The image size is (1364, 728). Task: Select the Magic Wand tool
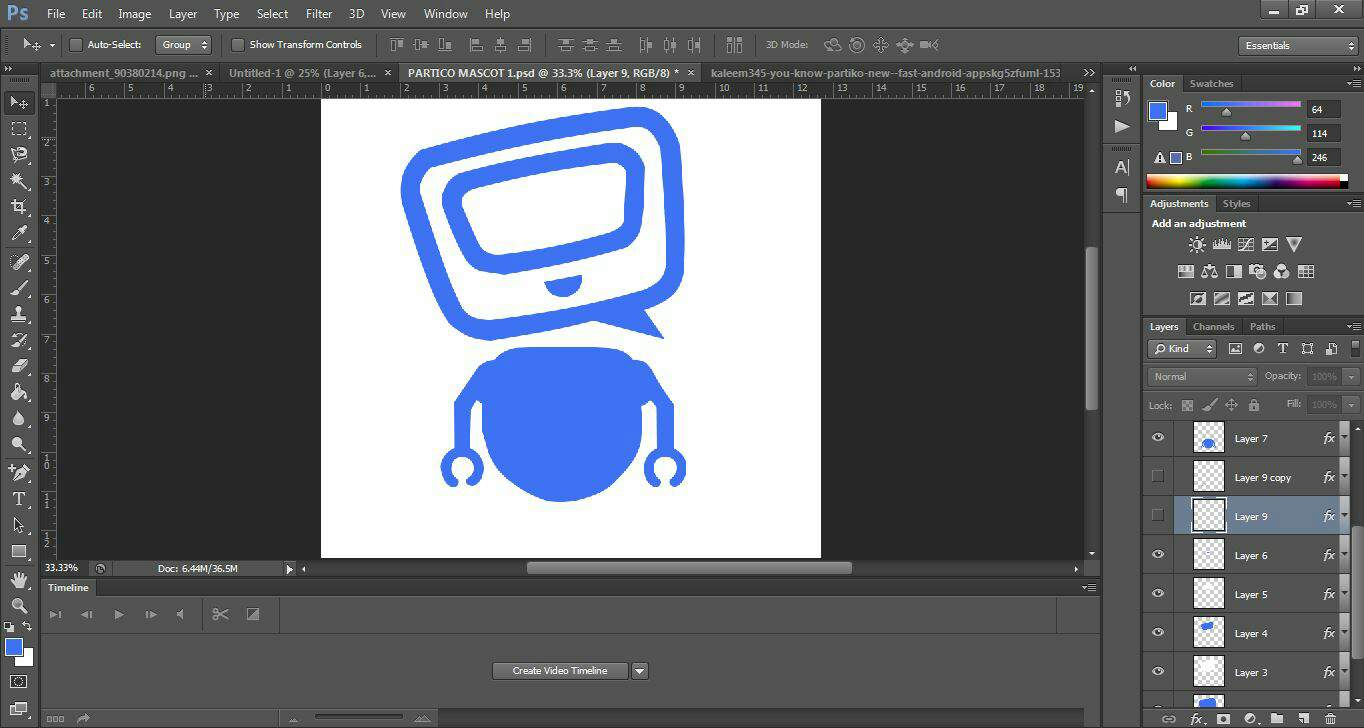(19, 181)
